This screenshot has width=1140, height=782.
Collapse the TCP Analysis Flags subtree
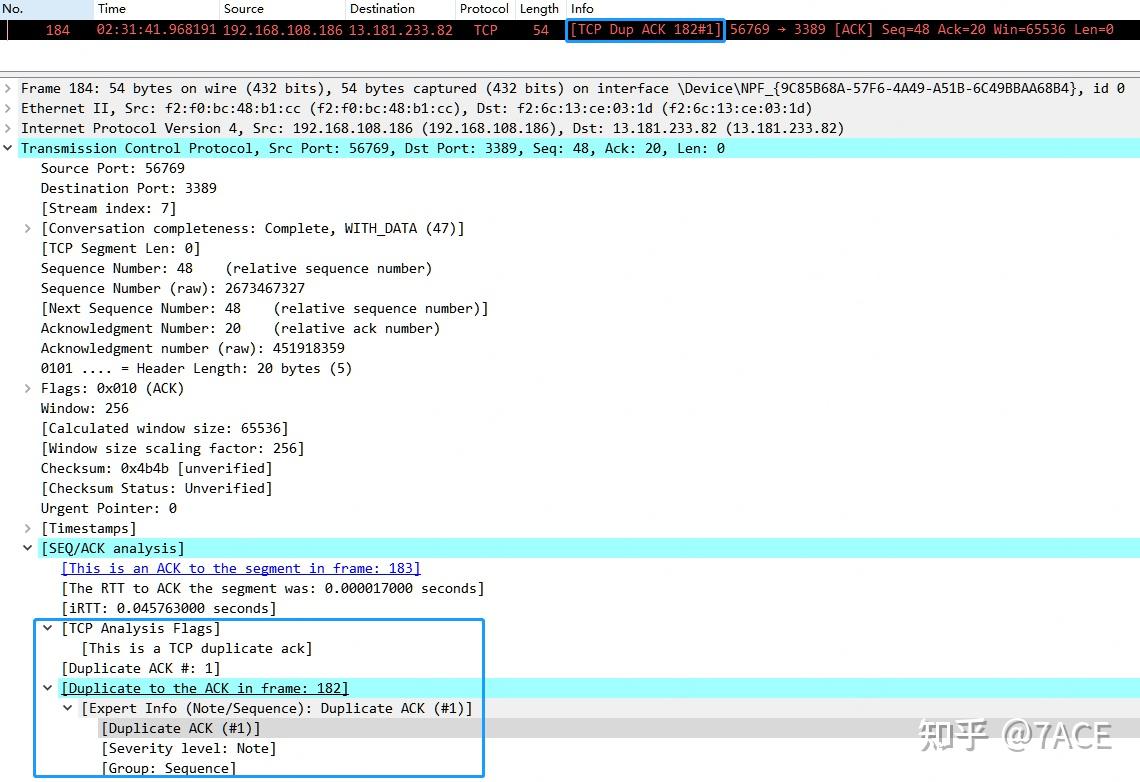tap(47, 628)
